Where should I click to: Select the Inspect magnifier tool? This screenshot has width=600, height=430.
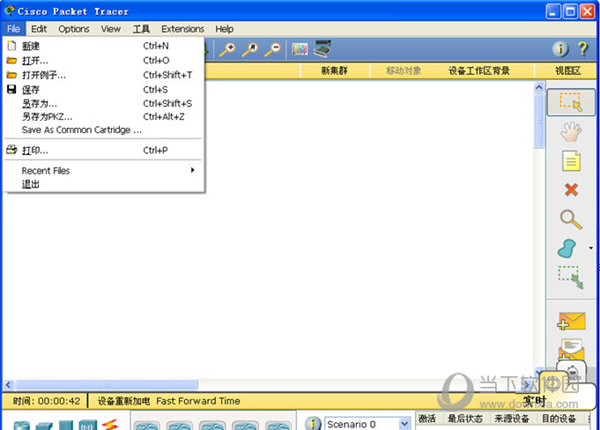pyautogui.click(x=571, y=220)
